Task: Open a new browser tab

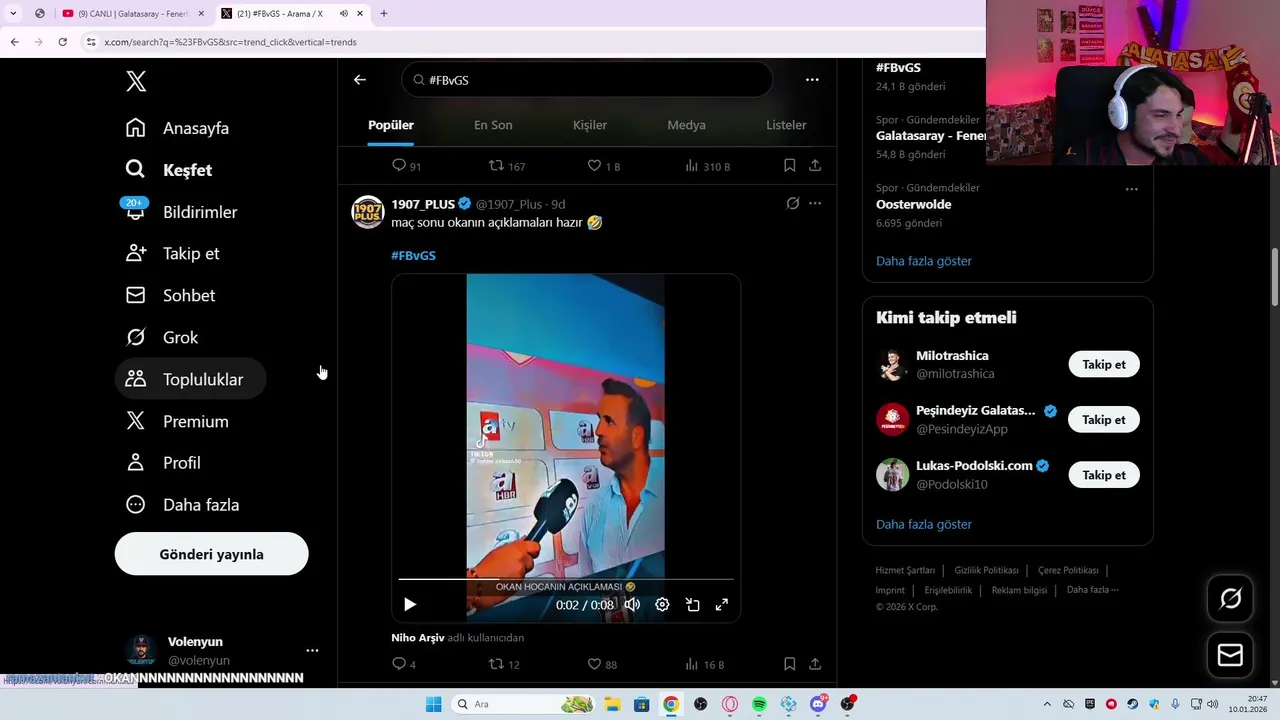Action: 383,13
